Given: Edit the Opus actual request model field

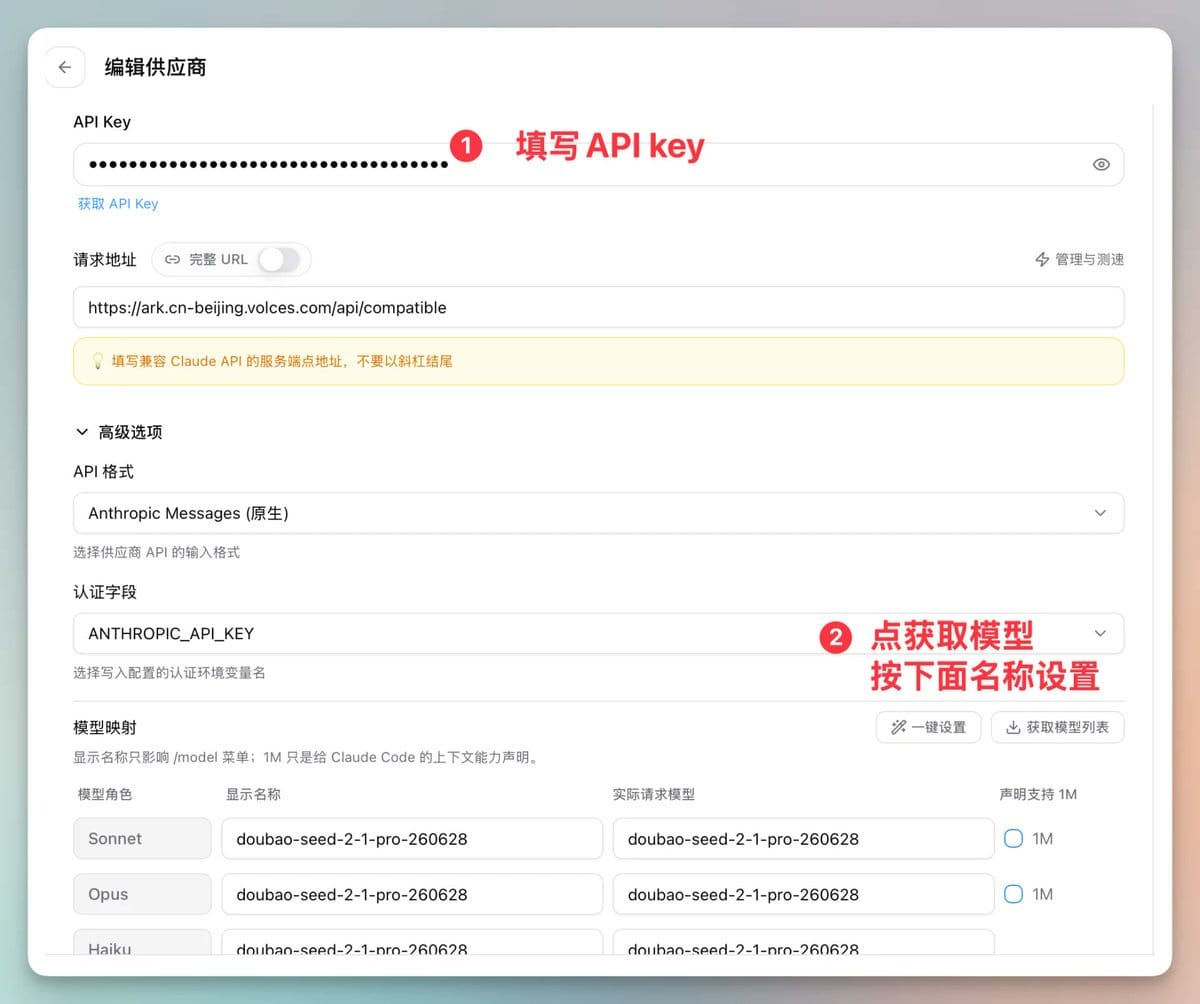Looking at the screenshot, I should click(803, 894).
